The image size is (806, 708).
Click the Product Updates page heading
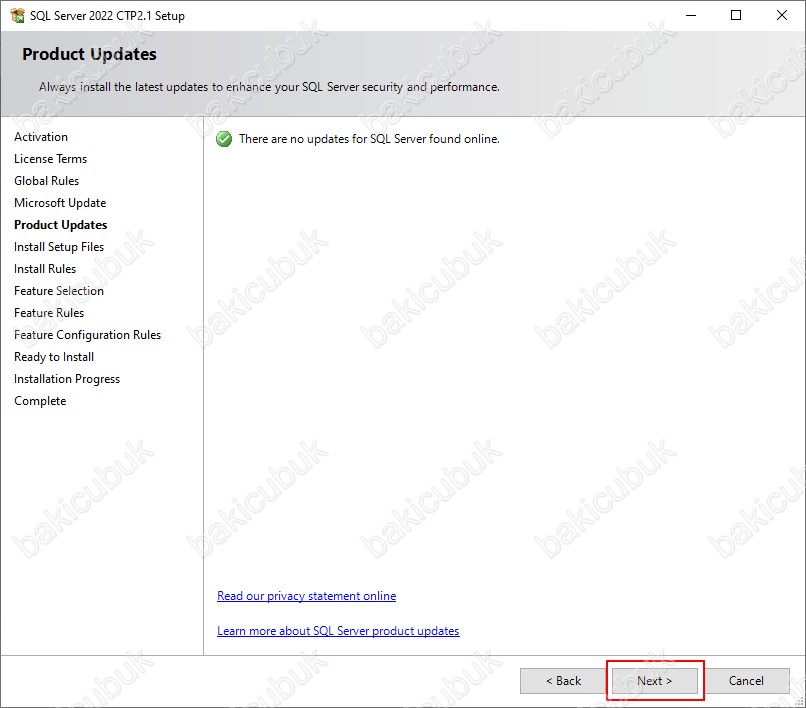[89, 54]
